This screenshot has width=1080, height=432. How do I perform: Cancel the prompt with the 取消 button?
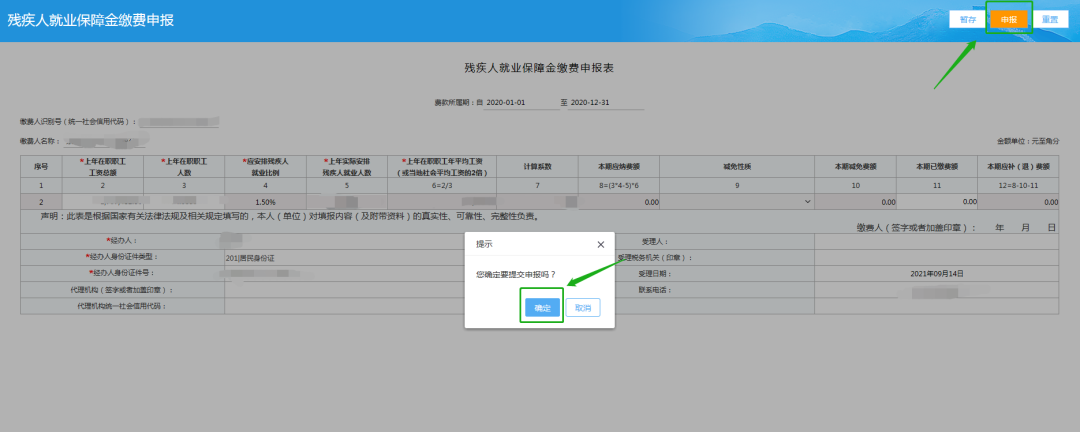(583, 308)
